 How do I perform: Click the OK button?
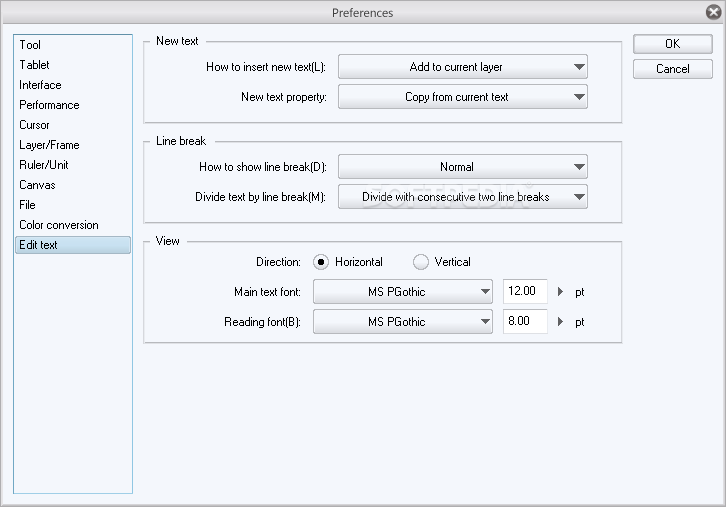[672, 44]
